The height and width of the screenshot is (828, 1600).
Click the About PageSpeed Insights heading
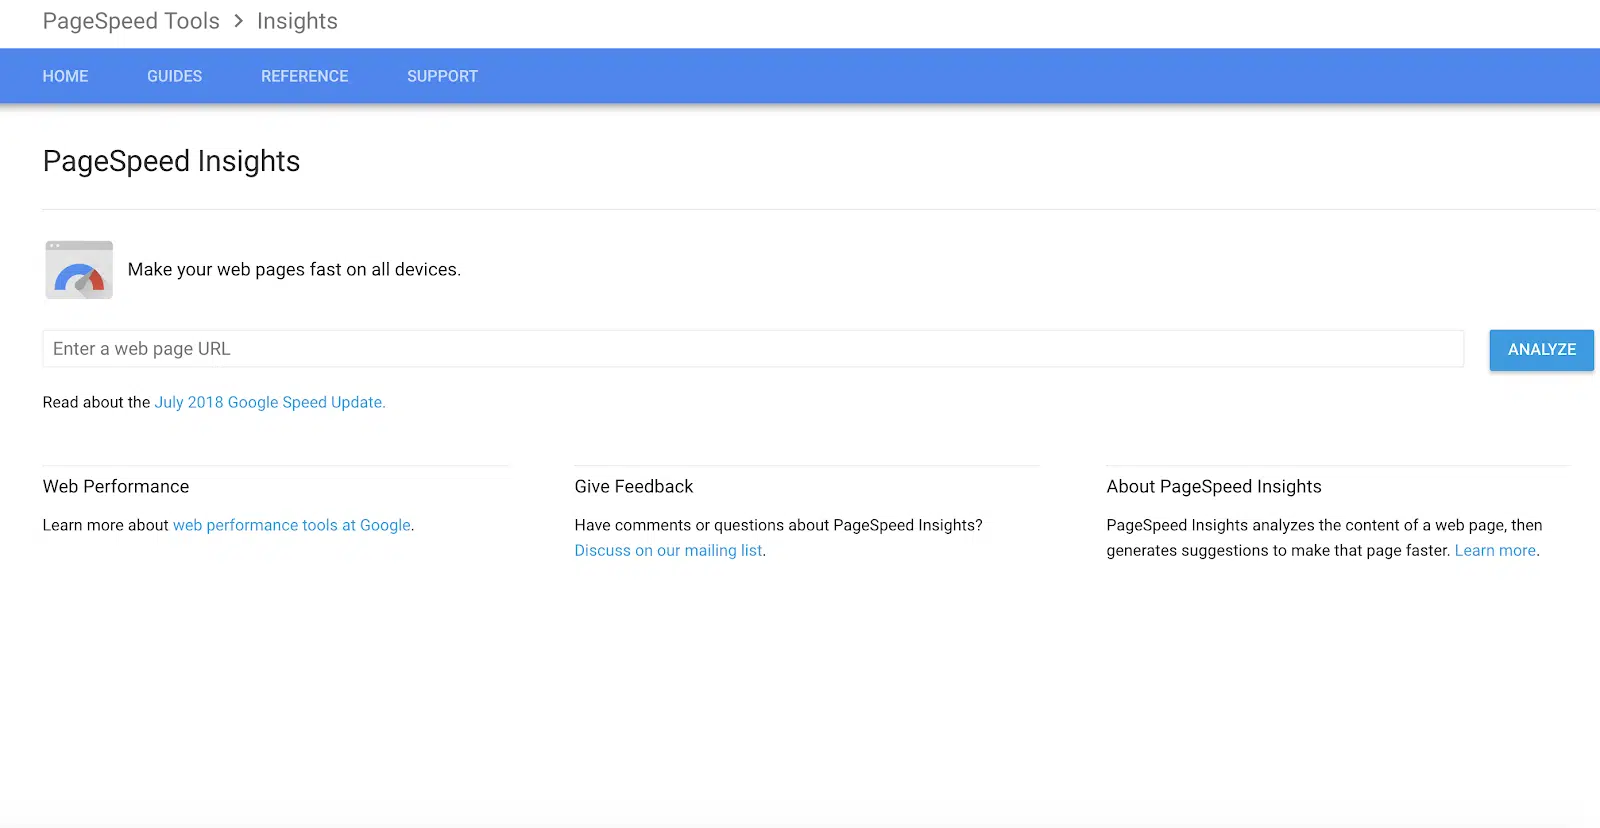pyautogui.click(x=1214, y=486)
